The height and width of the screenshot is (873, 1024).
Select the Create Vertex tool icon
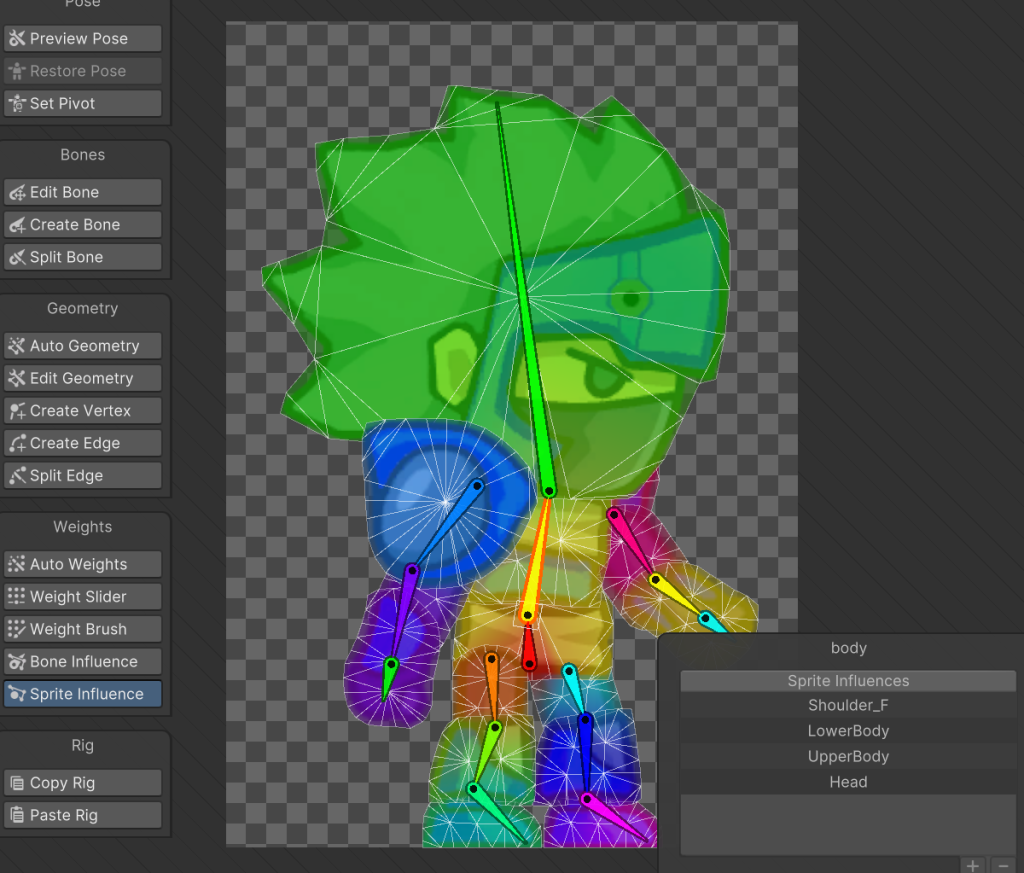tap(17, 411)
